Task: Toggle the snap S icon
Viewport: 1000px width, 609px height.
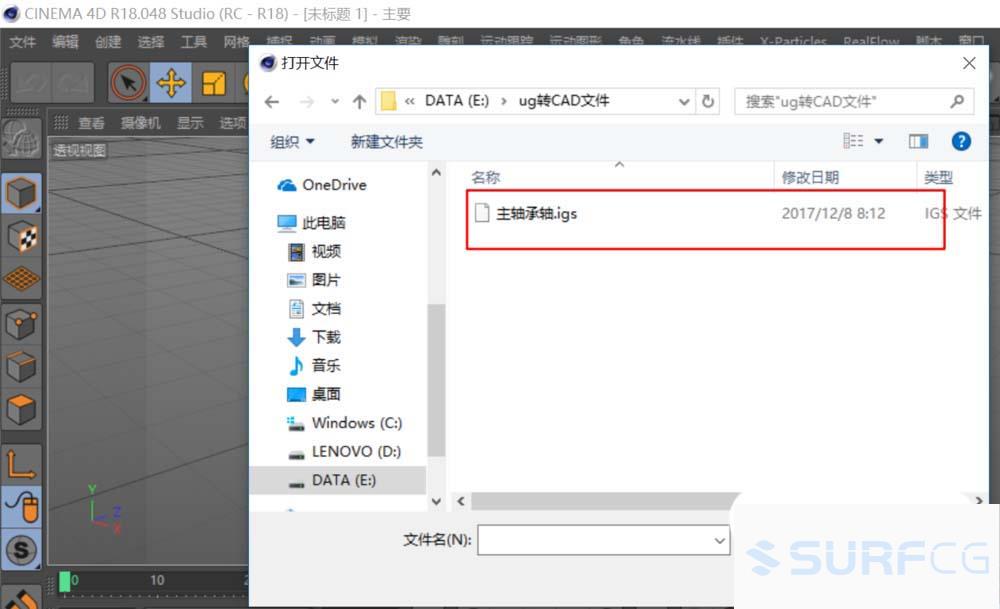Action: [x=21, y=550]
